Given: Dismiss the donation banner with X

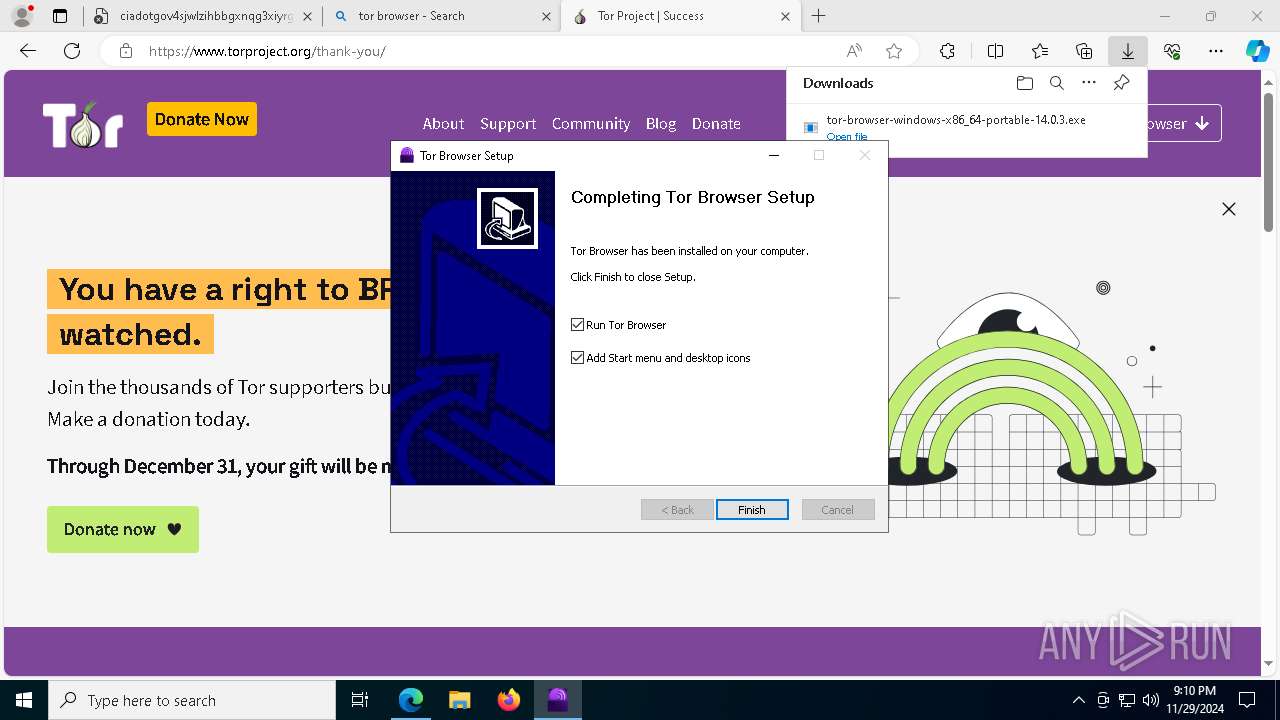Looking at the screenshot, I should [x=1229, y=209].
